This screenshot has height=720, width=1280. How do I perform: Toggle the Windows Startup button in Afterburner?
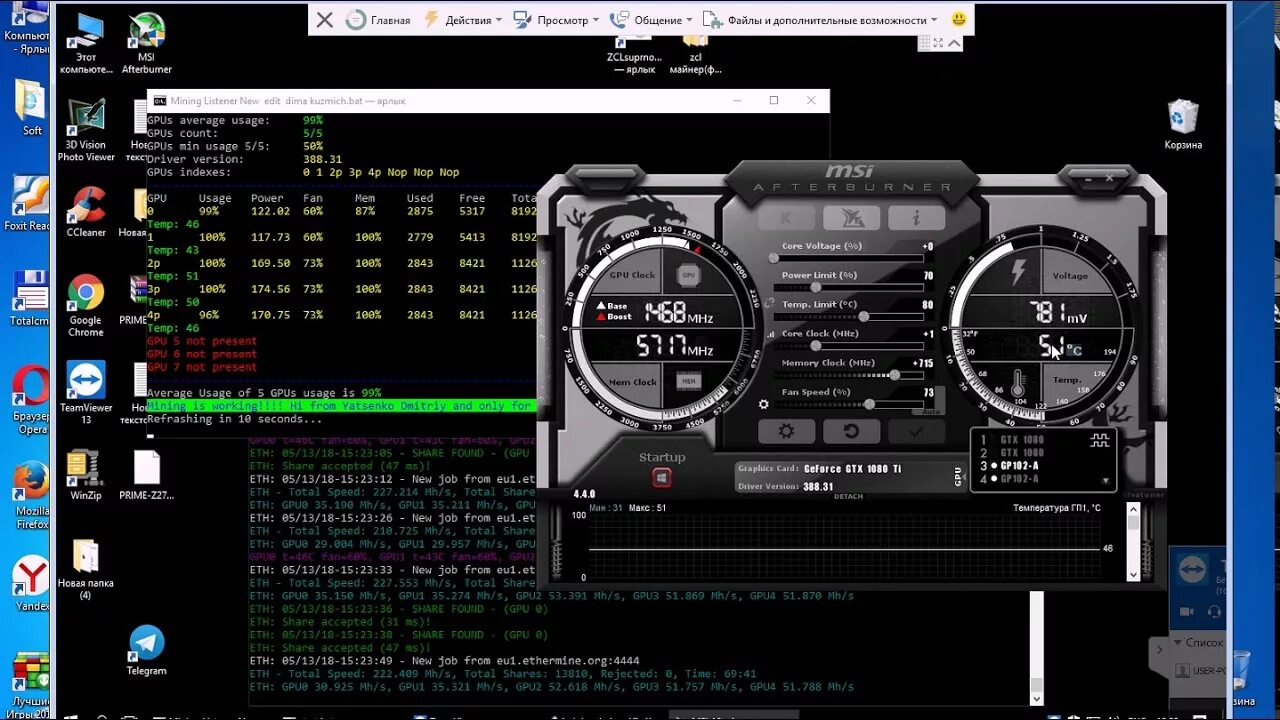point(661,478)
